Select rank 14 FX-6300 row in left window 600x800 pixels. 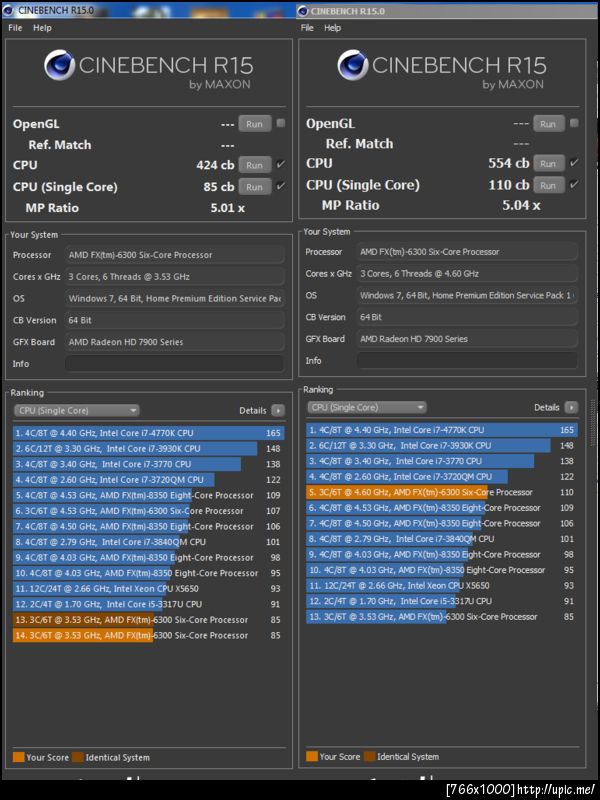click(x=148, y=635)
